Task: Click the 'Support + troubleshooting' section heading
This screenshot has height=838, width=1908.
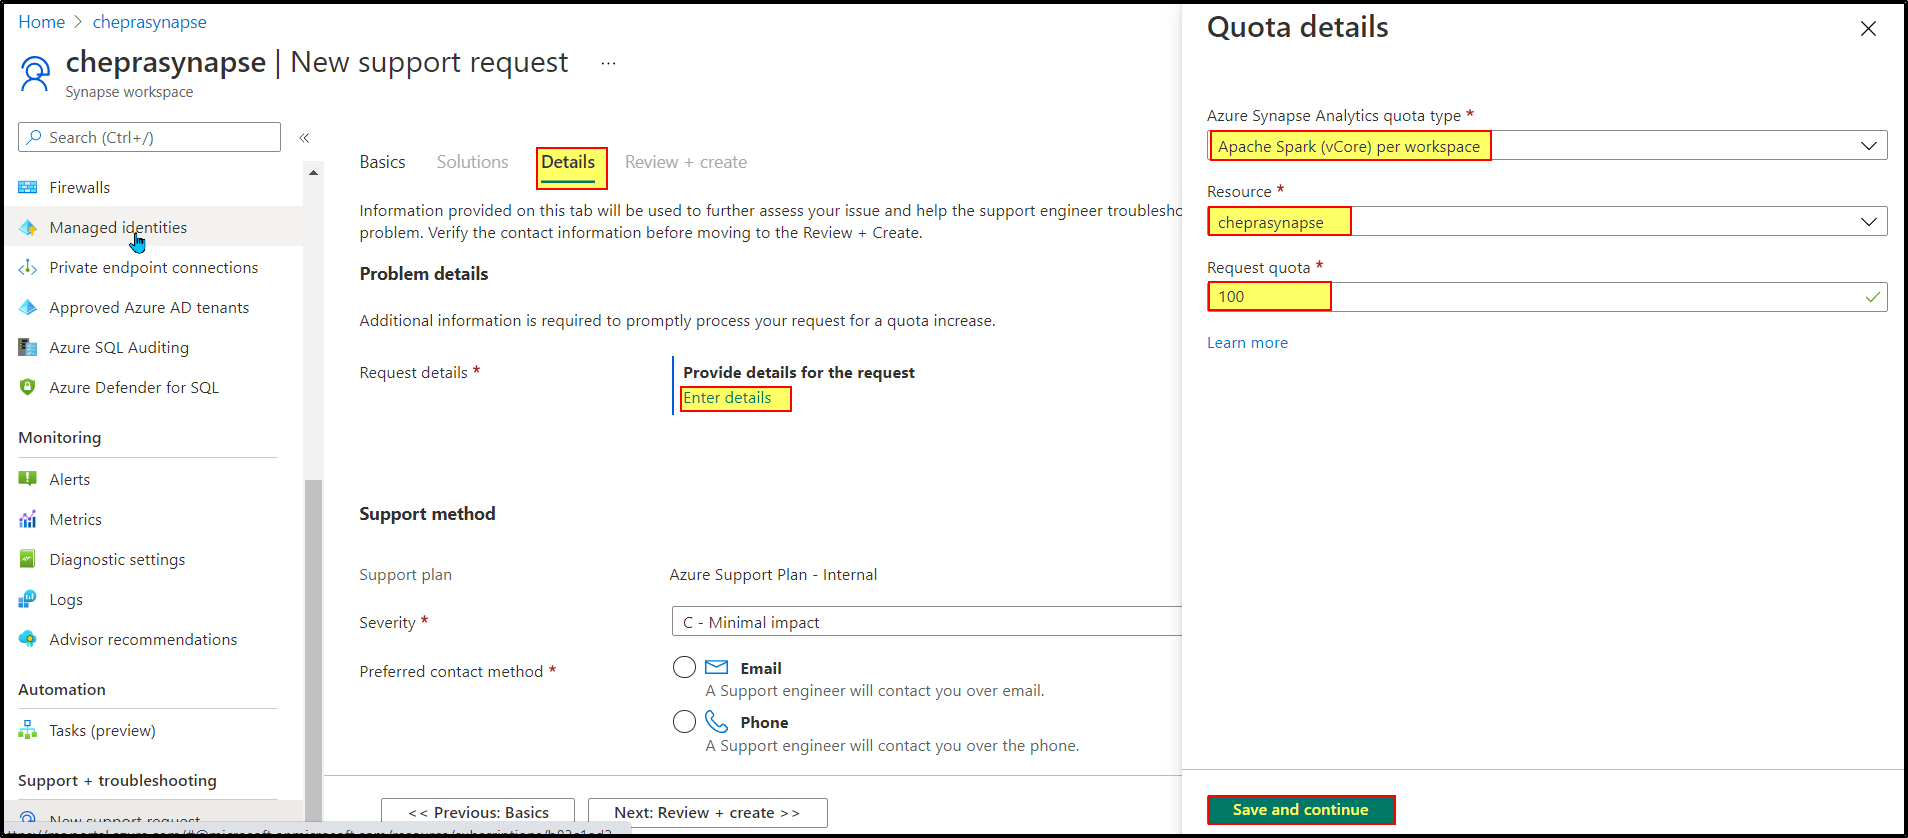Action: (x=117, y=781)
